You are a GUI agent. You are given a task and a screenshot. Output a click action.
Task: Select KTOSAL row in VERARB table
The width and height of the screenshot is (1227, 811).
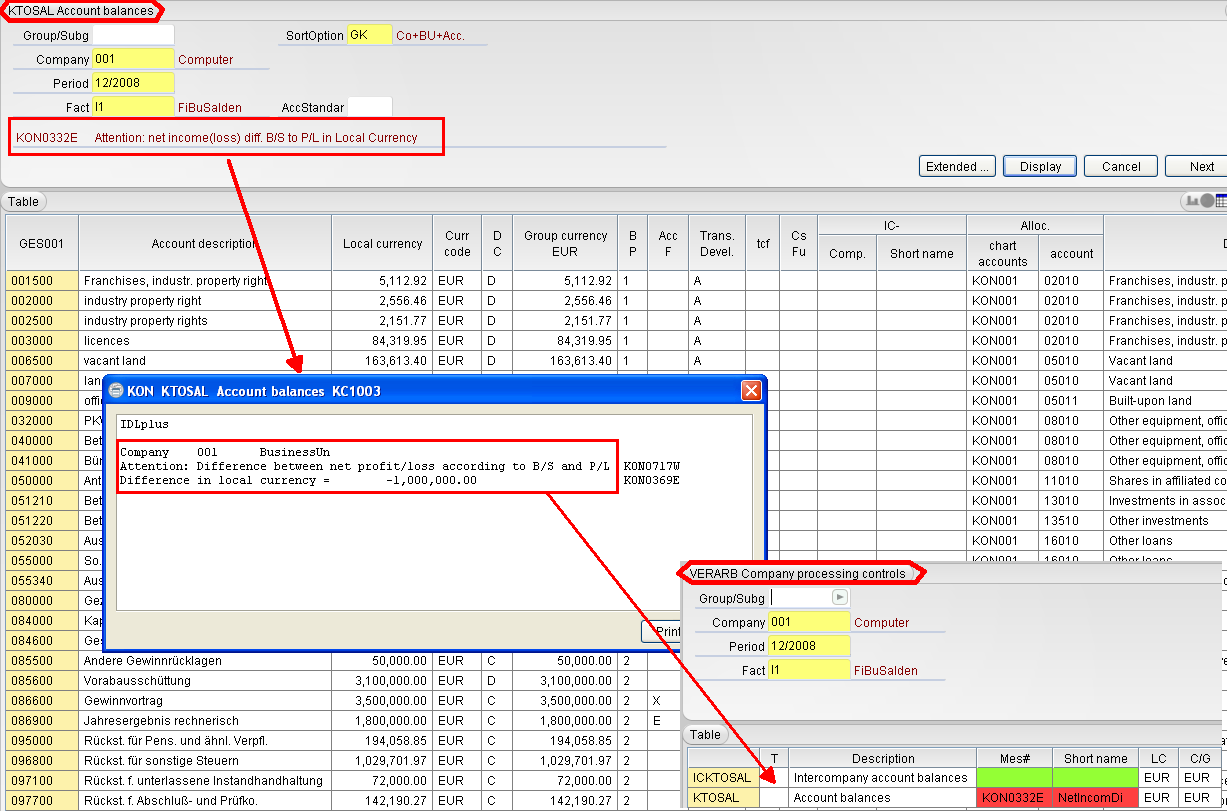tap(723, 798)
